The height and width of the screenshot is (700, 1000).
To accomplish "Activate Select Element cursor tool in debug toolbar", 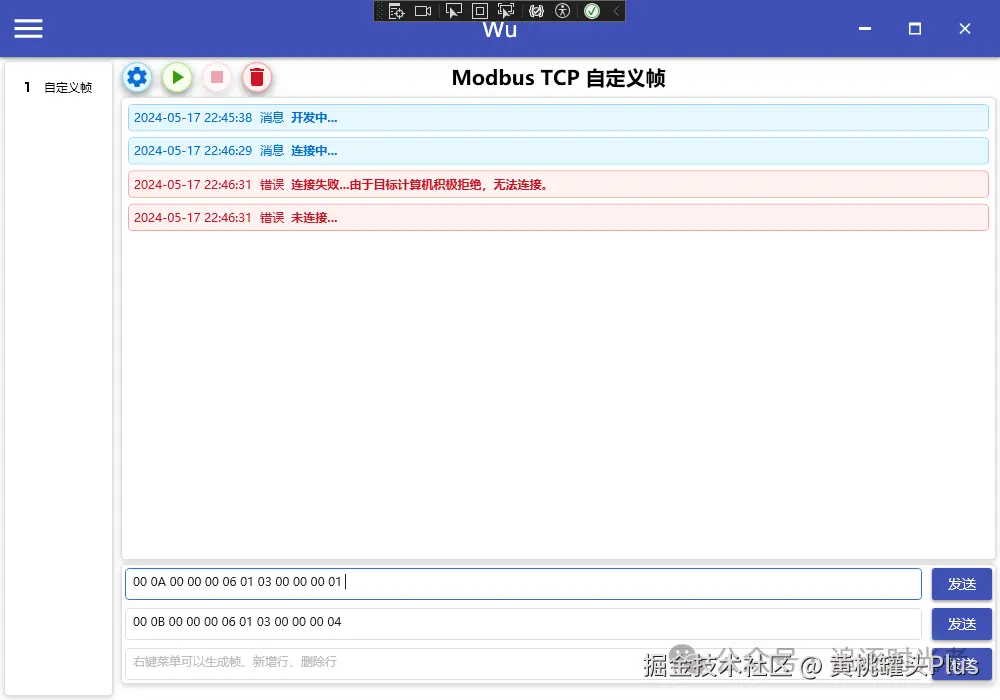I will click(x=453, y=11).
